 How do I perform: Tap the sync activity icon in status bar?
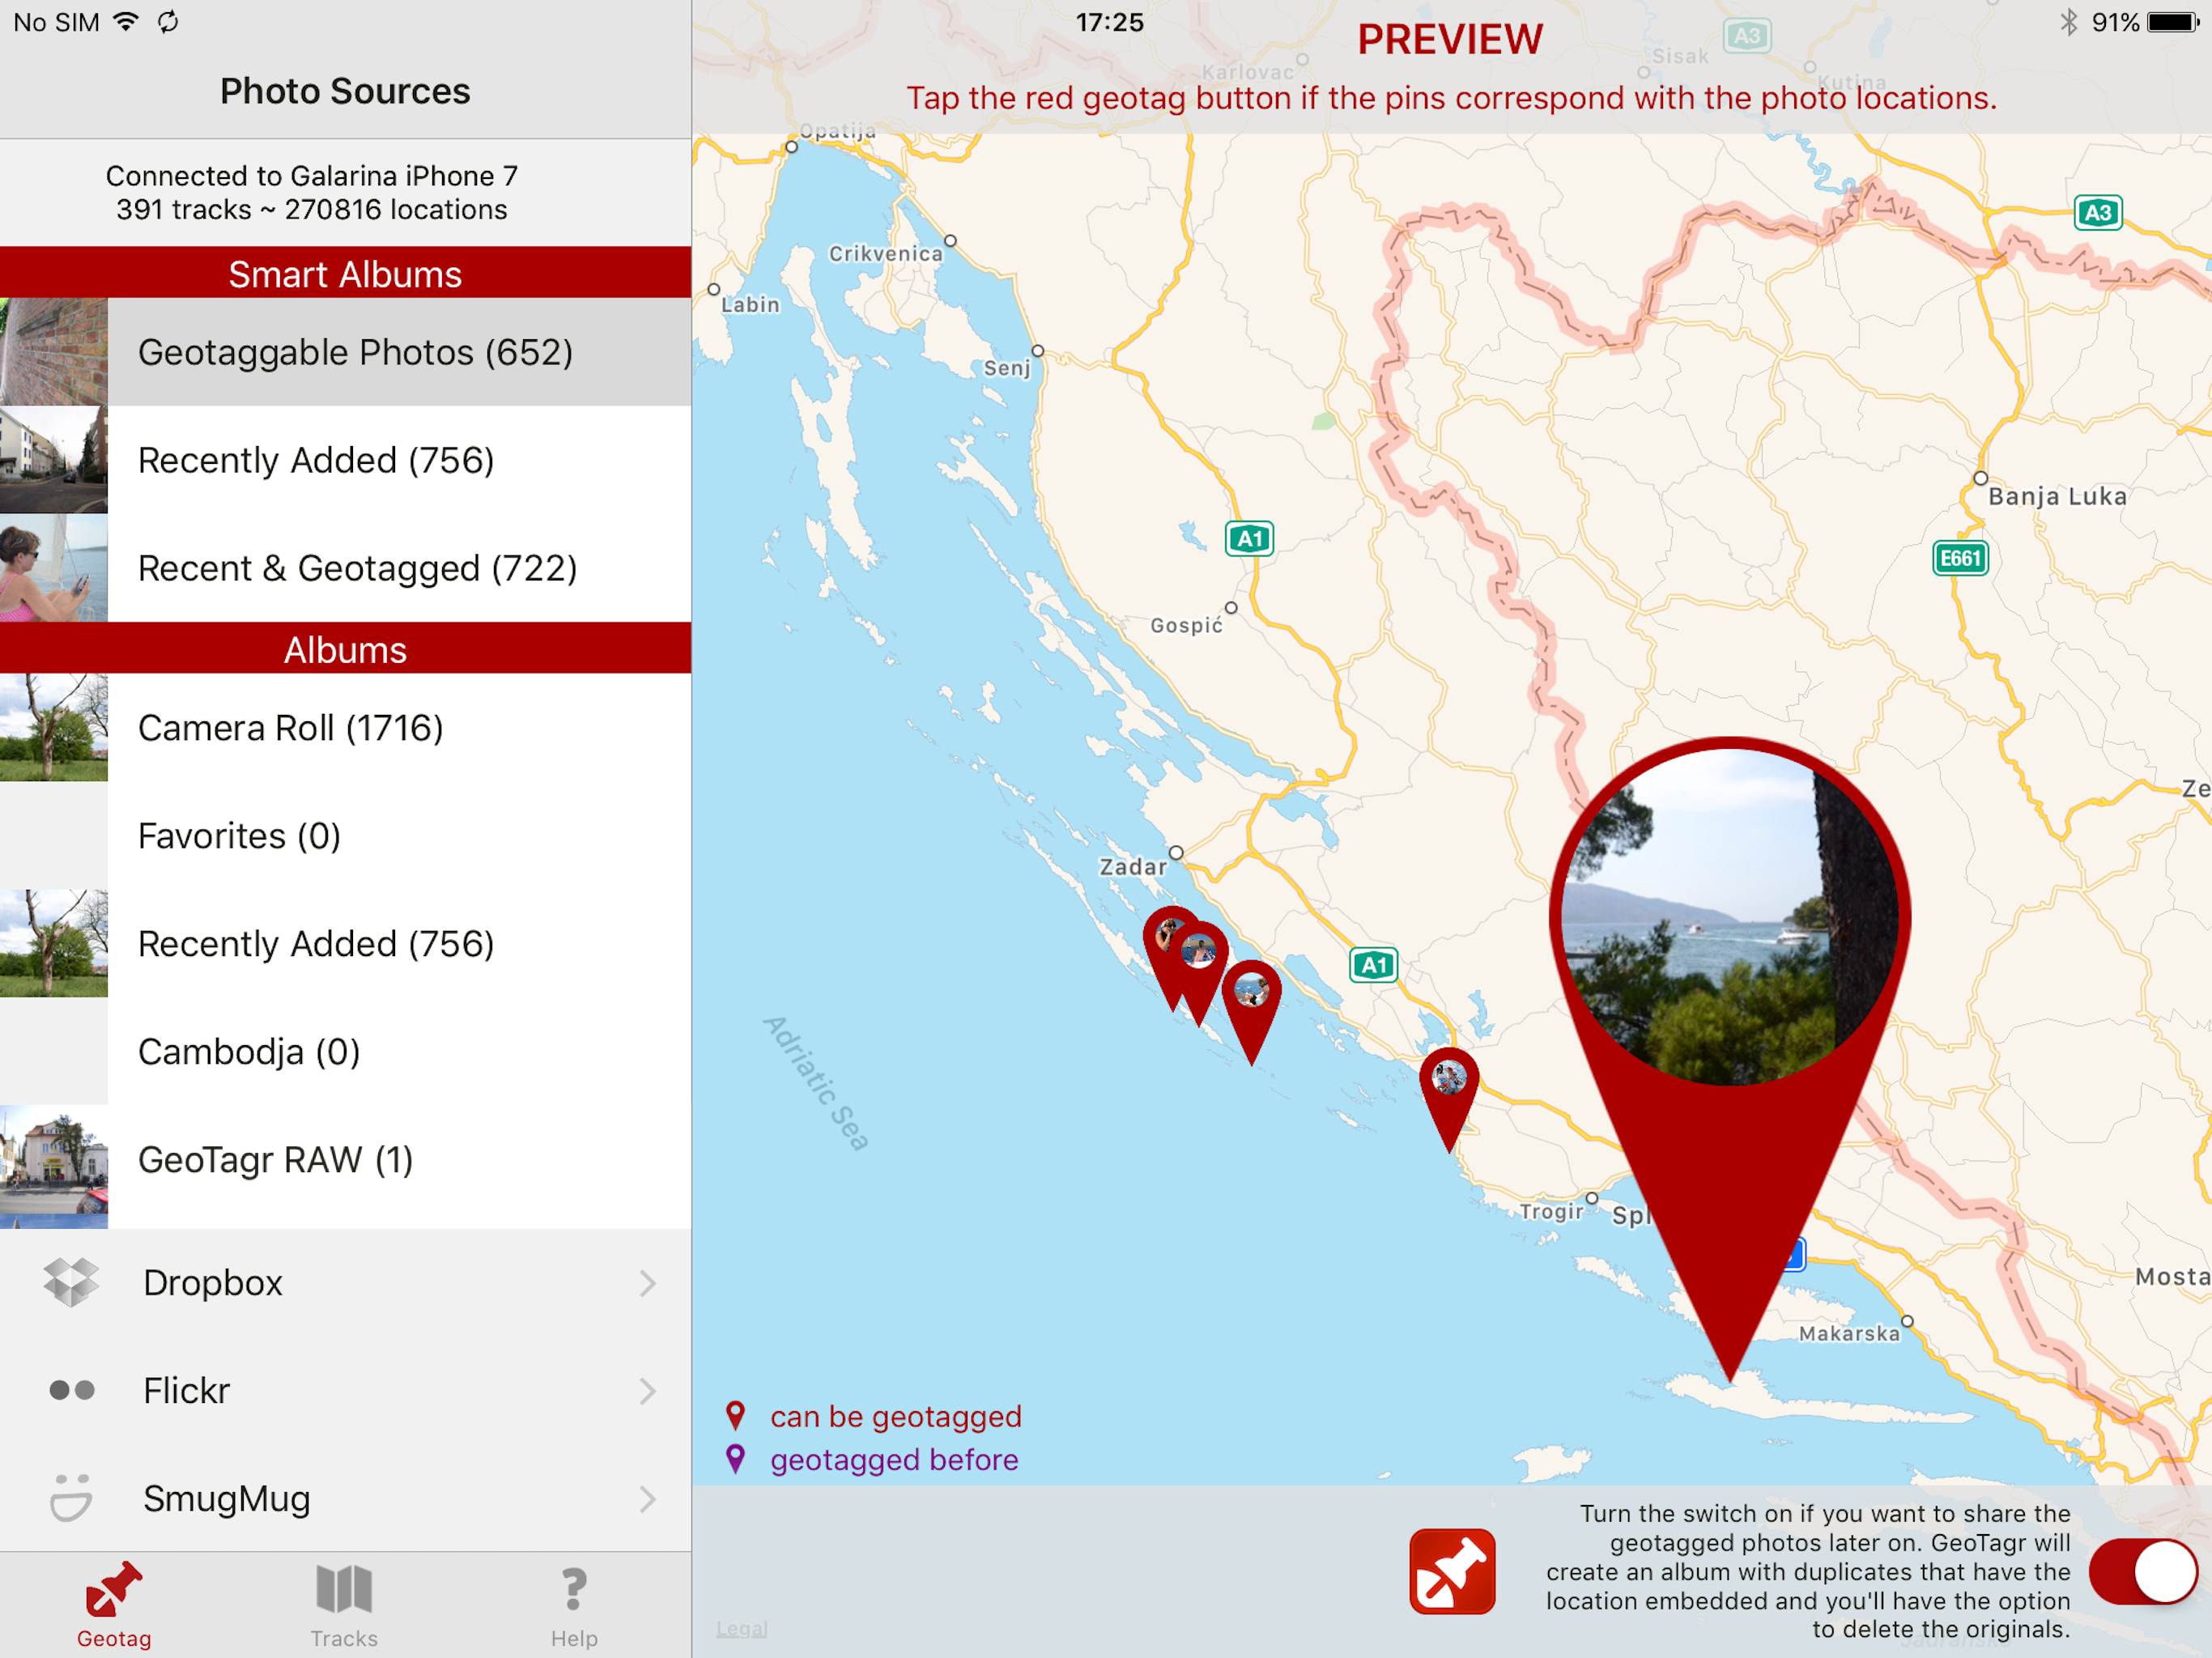168,21
